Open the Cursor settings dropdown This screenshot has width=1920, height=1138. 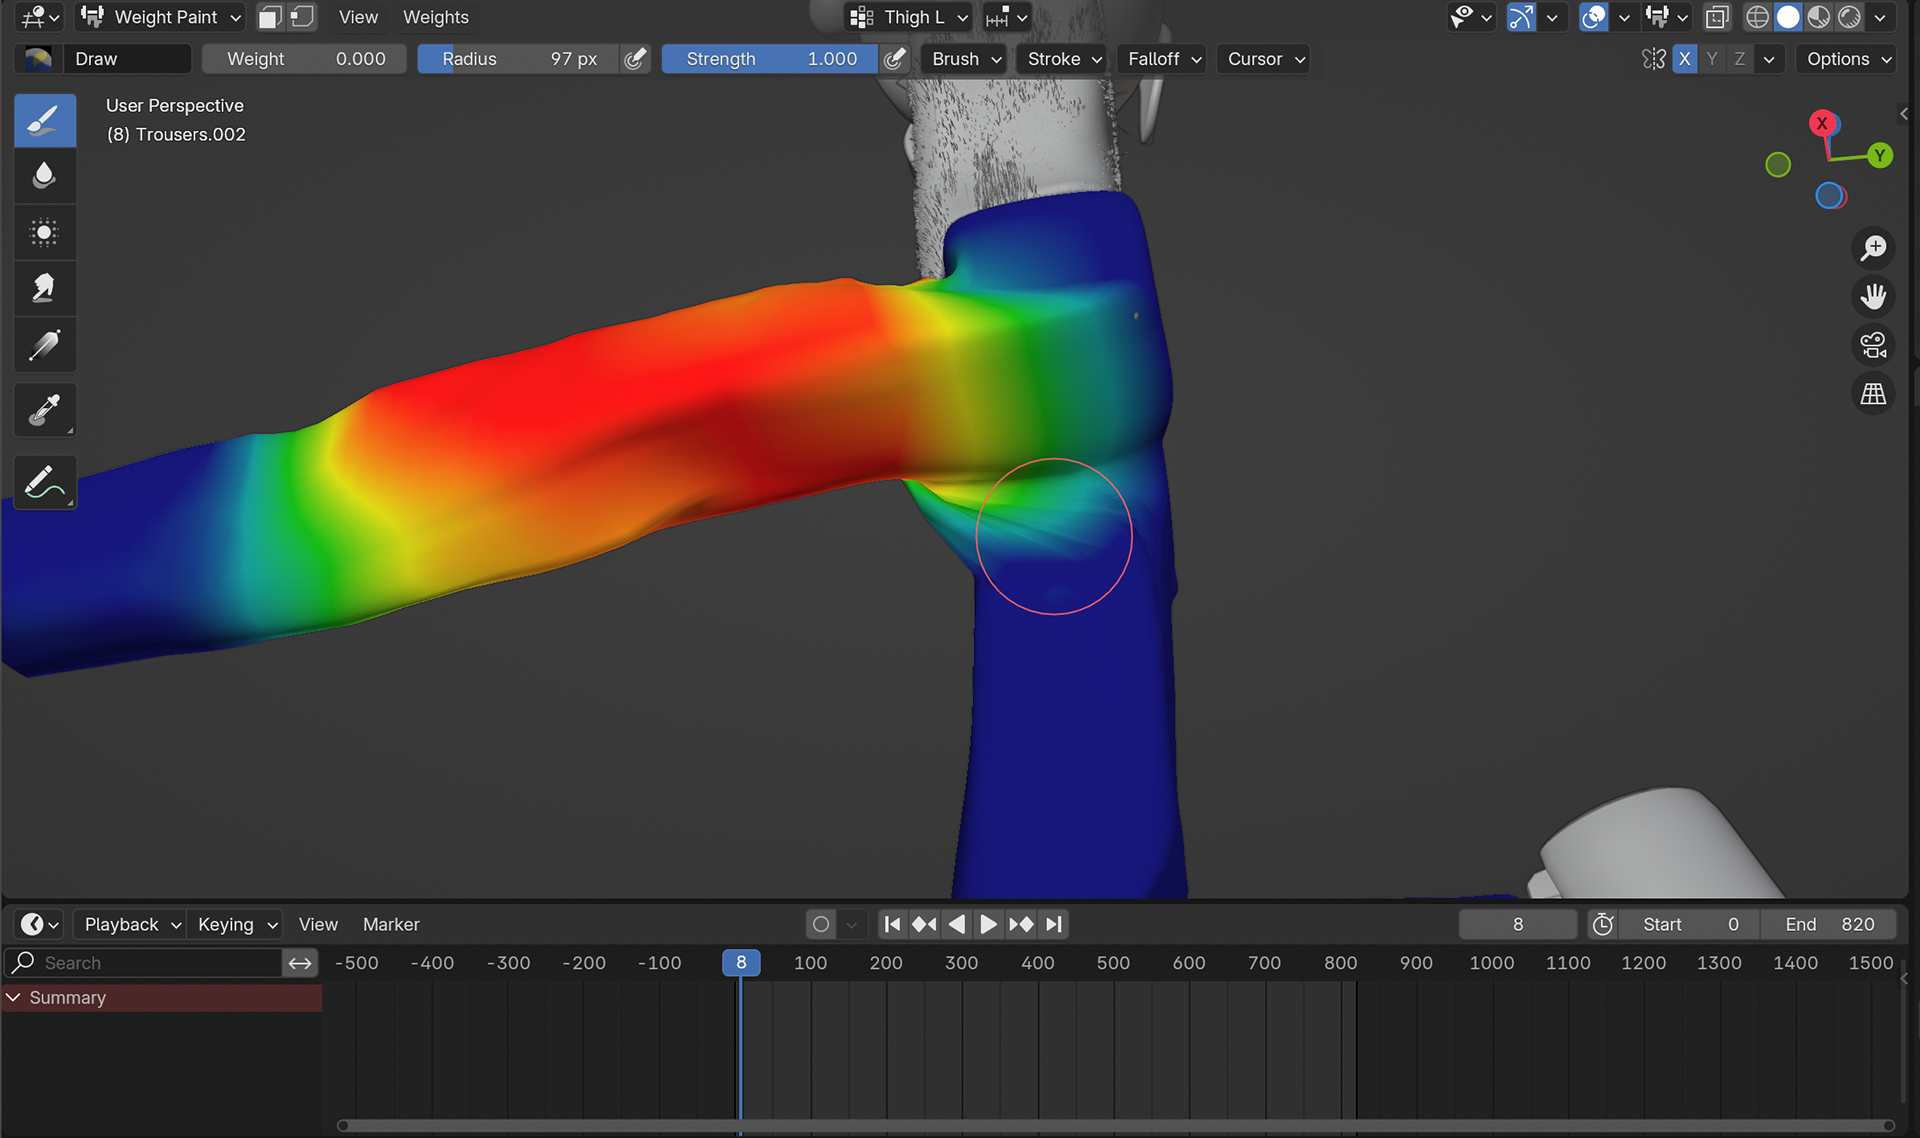coord(1266,59)
